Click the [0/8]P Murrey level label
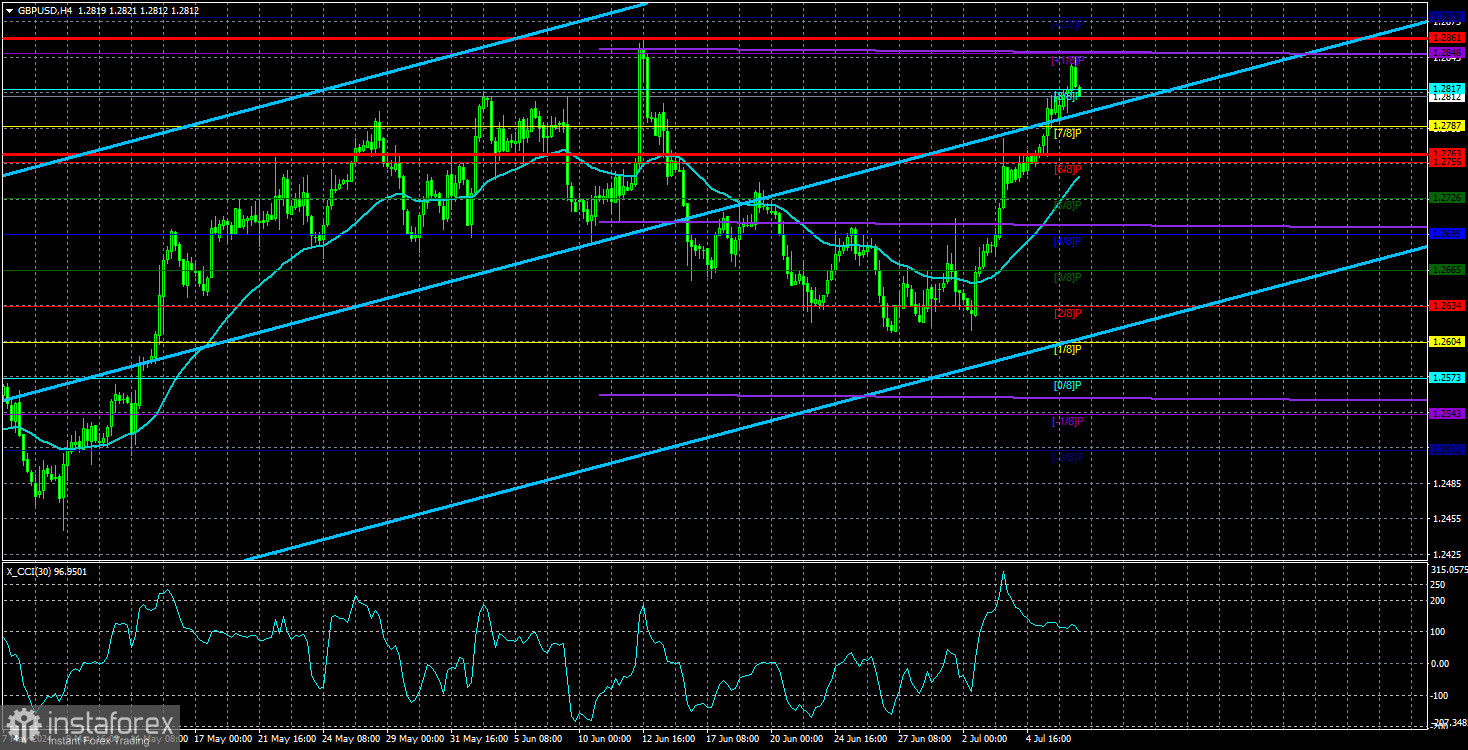The image size is (1468, 750). 1068,385
